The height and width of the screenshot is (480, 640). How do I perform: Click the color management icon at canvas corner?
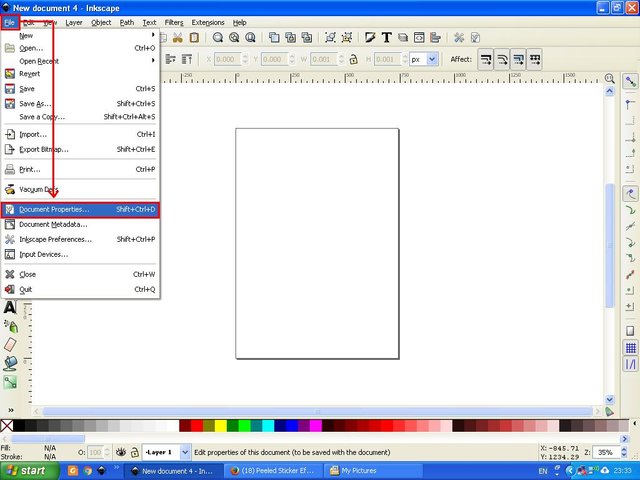(x=609, y=411)
